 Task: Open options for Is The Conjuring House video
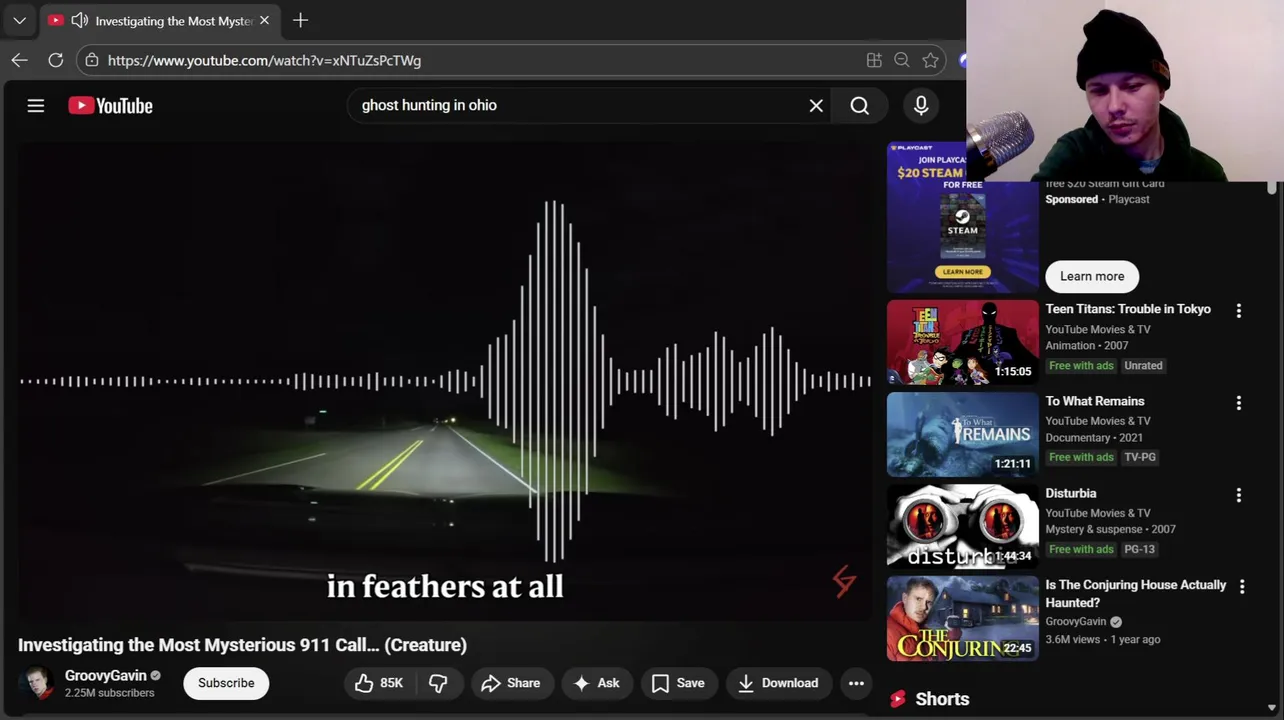coord(1241,587)
